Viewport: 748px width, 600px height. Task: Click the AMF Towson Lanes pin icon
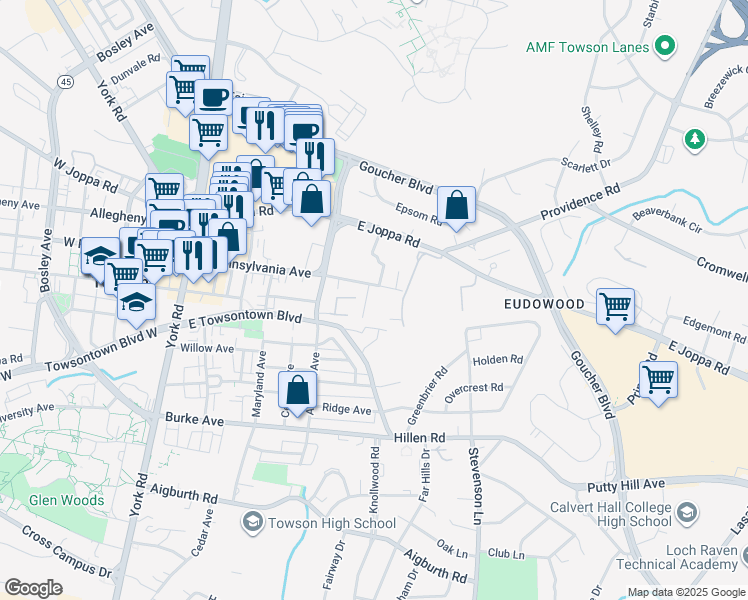tap(664, 47)
